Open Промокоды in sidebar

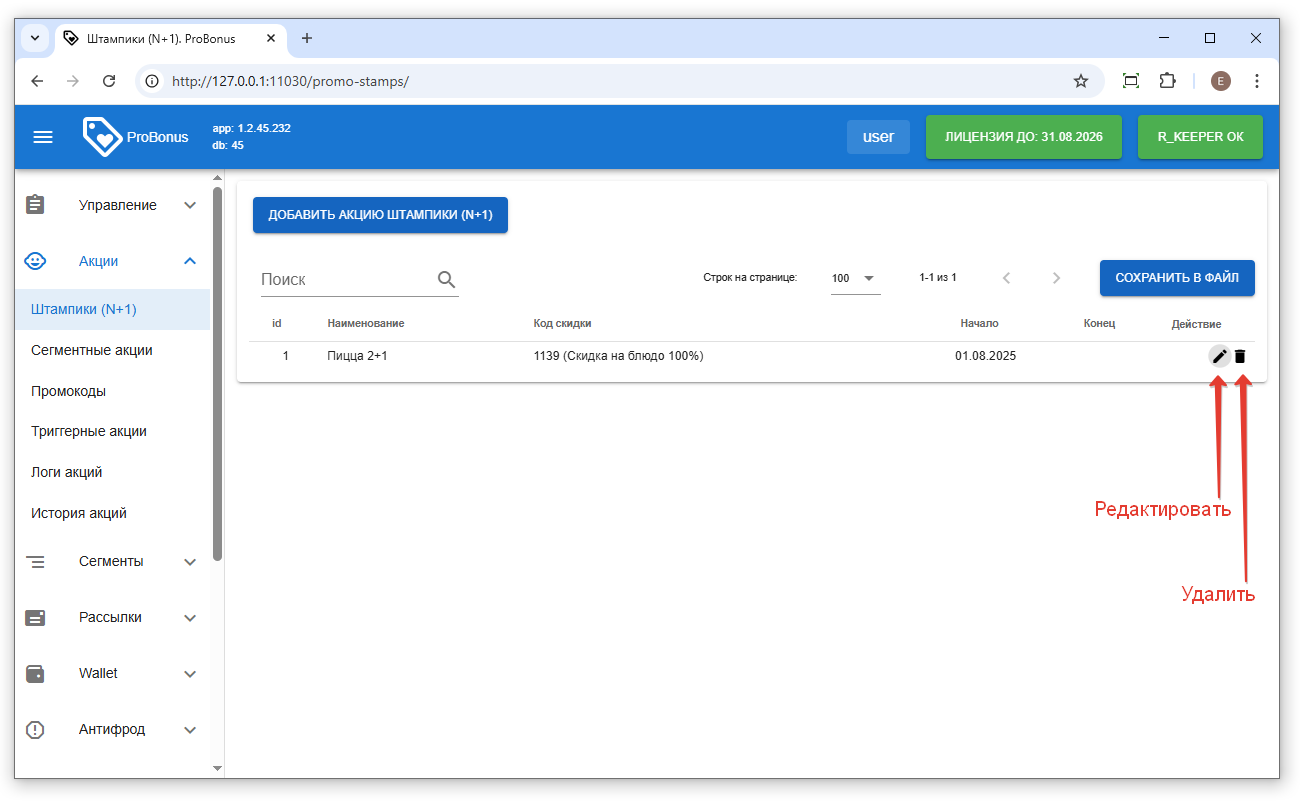pyautogui.click(x=112, y=391)
